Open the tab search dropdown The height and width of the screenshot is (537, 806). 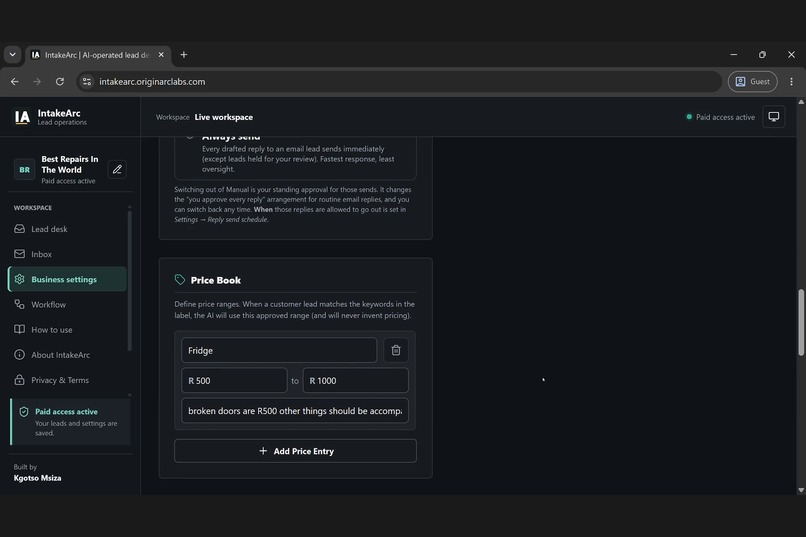pos(12,54)
